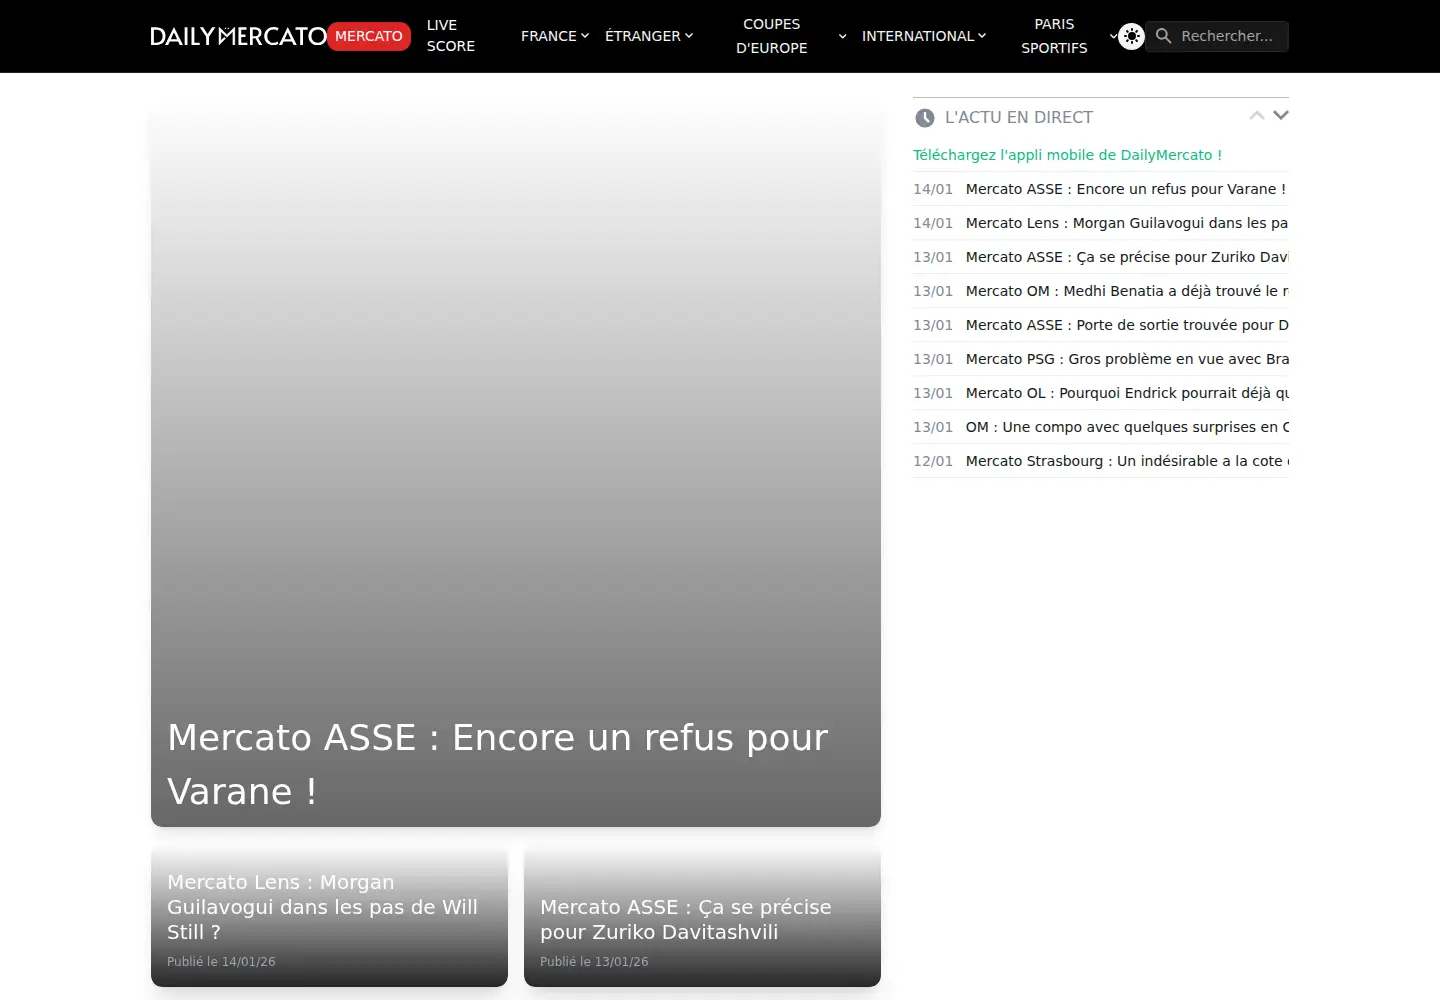1440x1000 pixels.
Task: Open the DailyMercato logo homepage
Action: coord(239,36)
